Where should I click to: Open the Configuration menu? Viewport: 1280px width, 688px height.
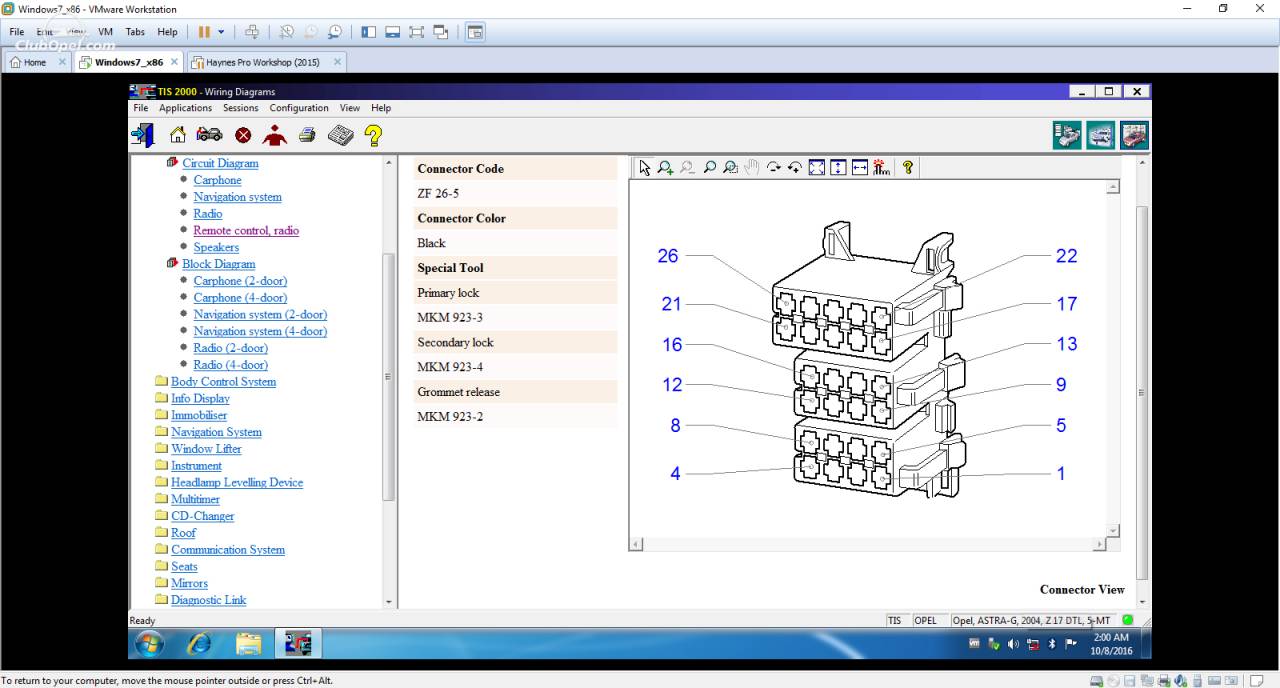pos(299,108)
